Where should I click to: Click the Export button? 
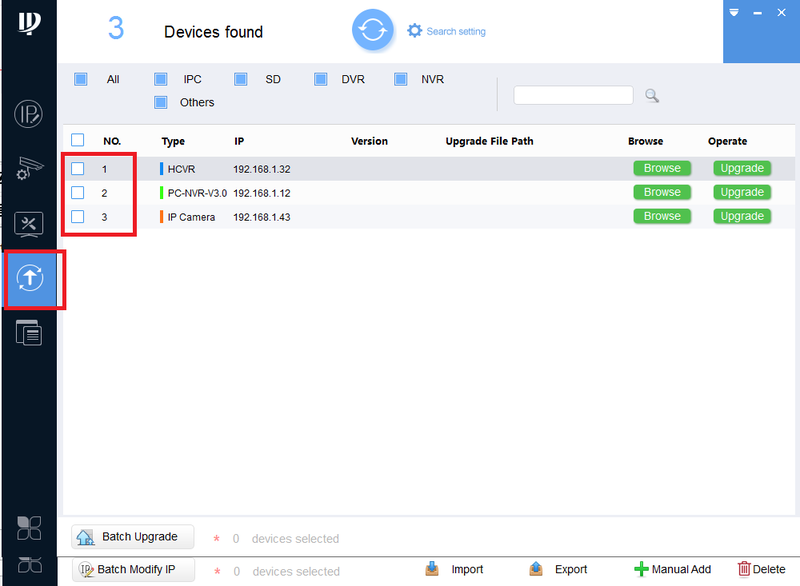(558, 569)
